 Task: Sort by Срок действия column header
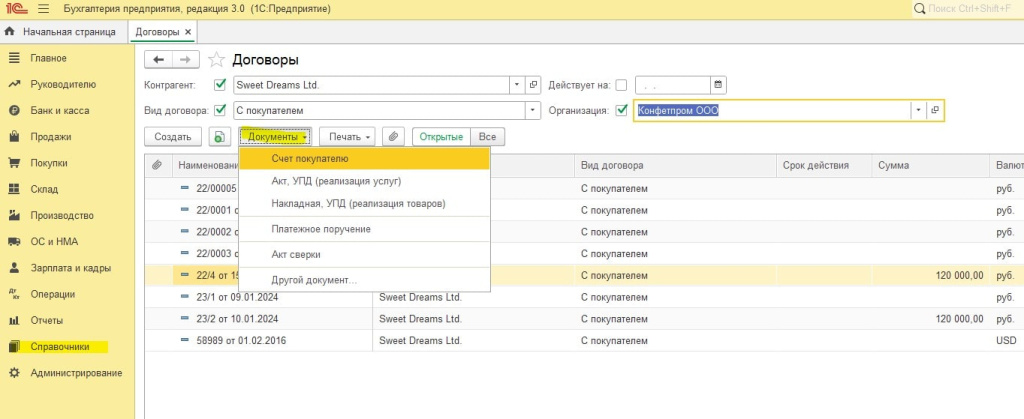pyautogui.click(x=824, y=166)
